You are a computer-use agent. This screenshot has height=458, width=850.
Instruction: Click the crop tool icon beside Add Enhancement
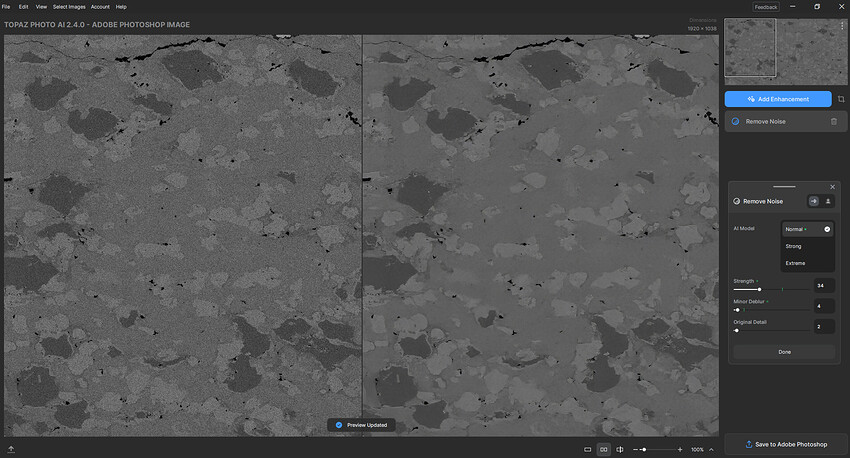[x=841, y=99]
